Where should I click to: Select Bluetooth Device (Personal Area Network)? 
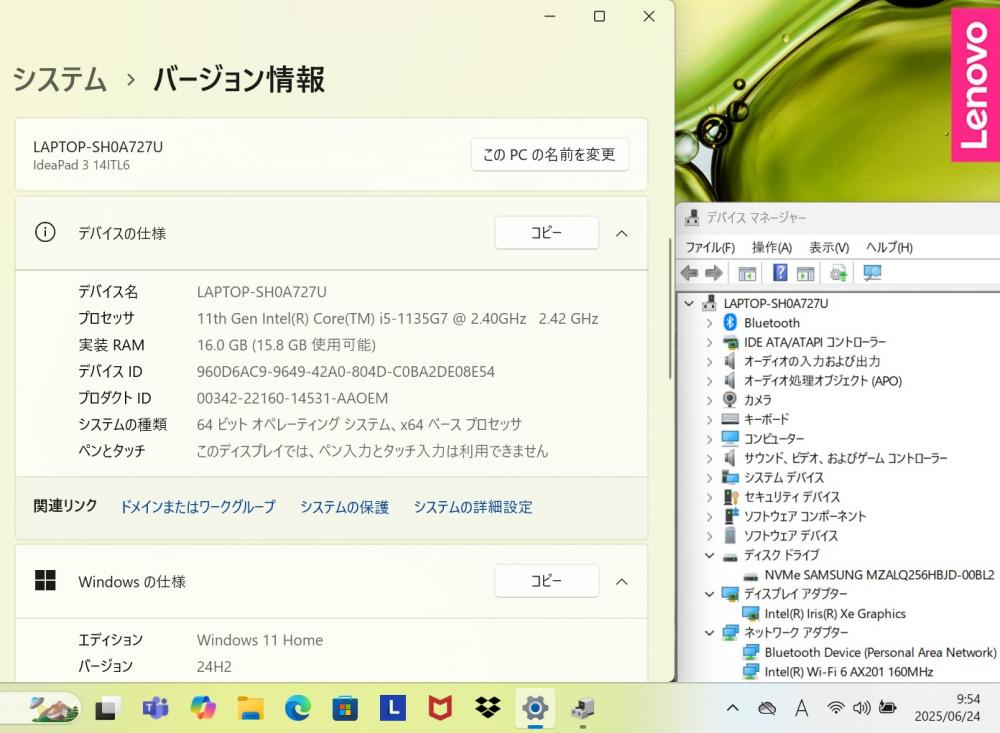click(x=880, y=653)
